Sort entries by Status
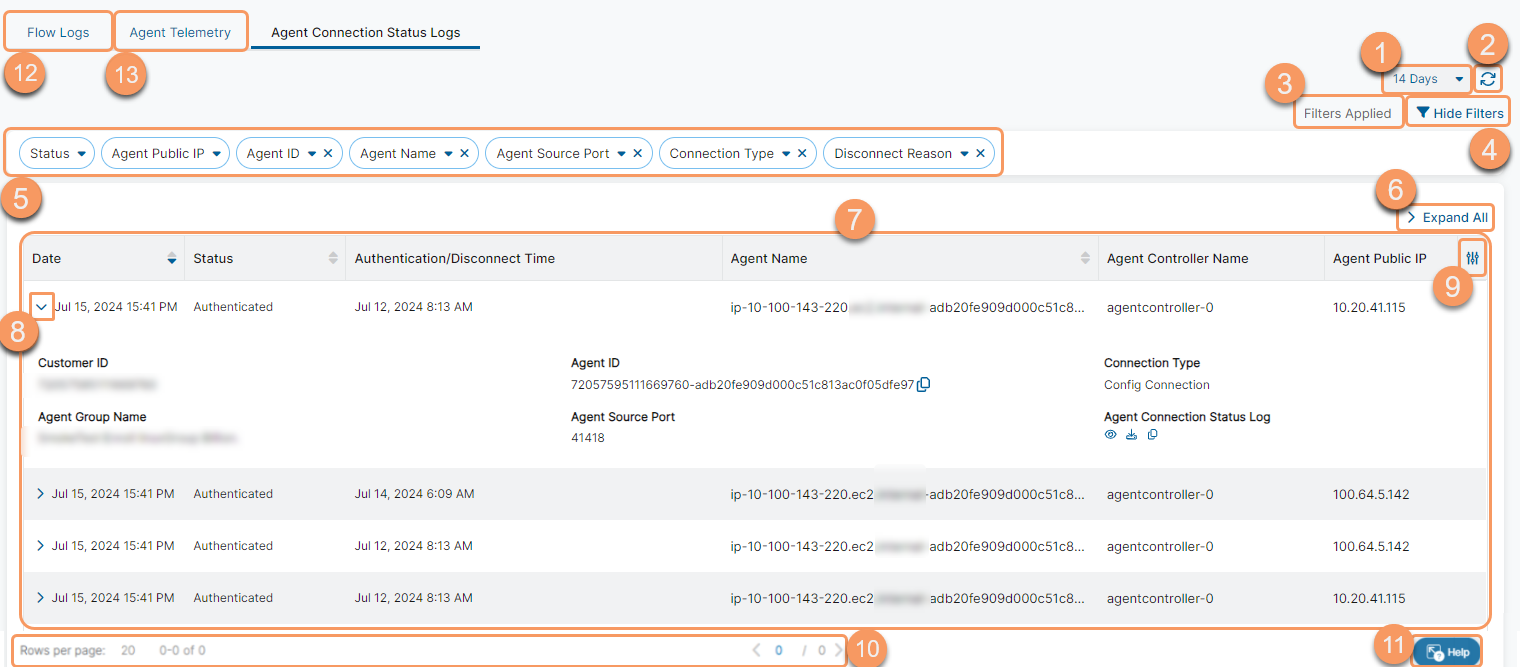1520x667 pixels. pyautogui.click(x=334, y=258)
